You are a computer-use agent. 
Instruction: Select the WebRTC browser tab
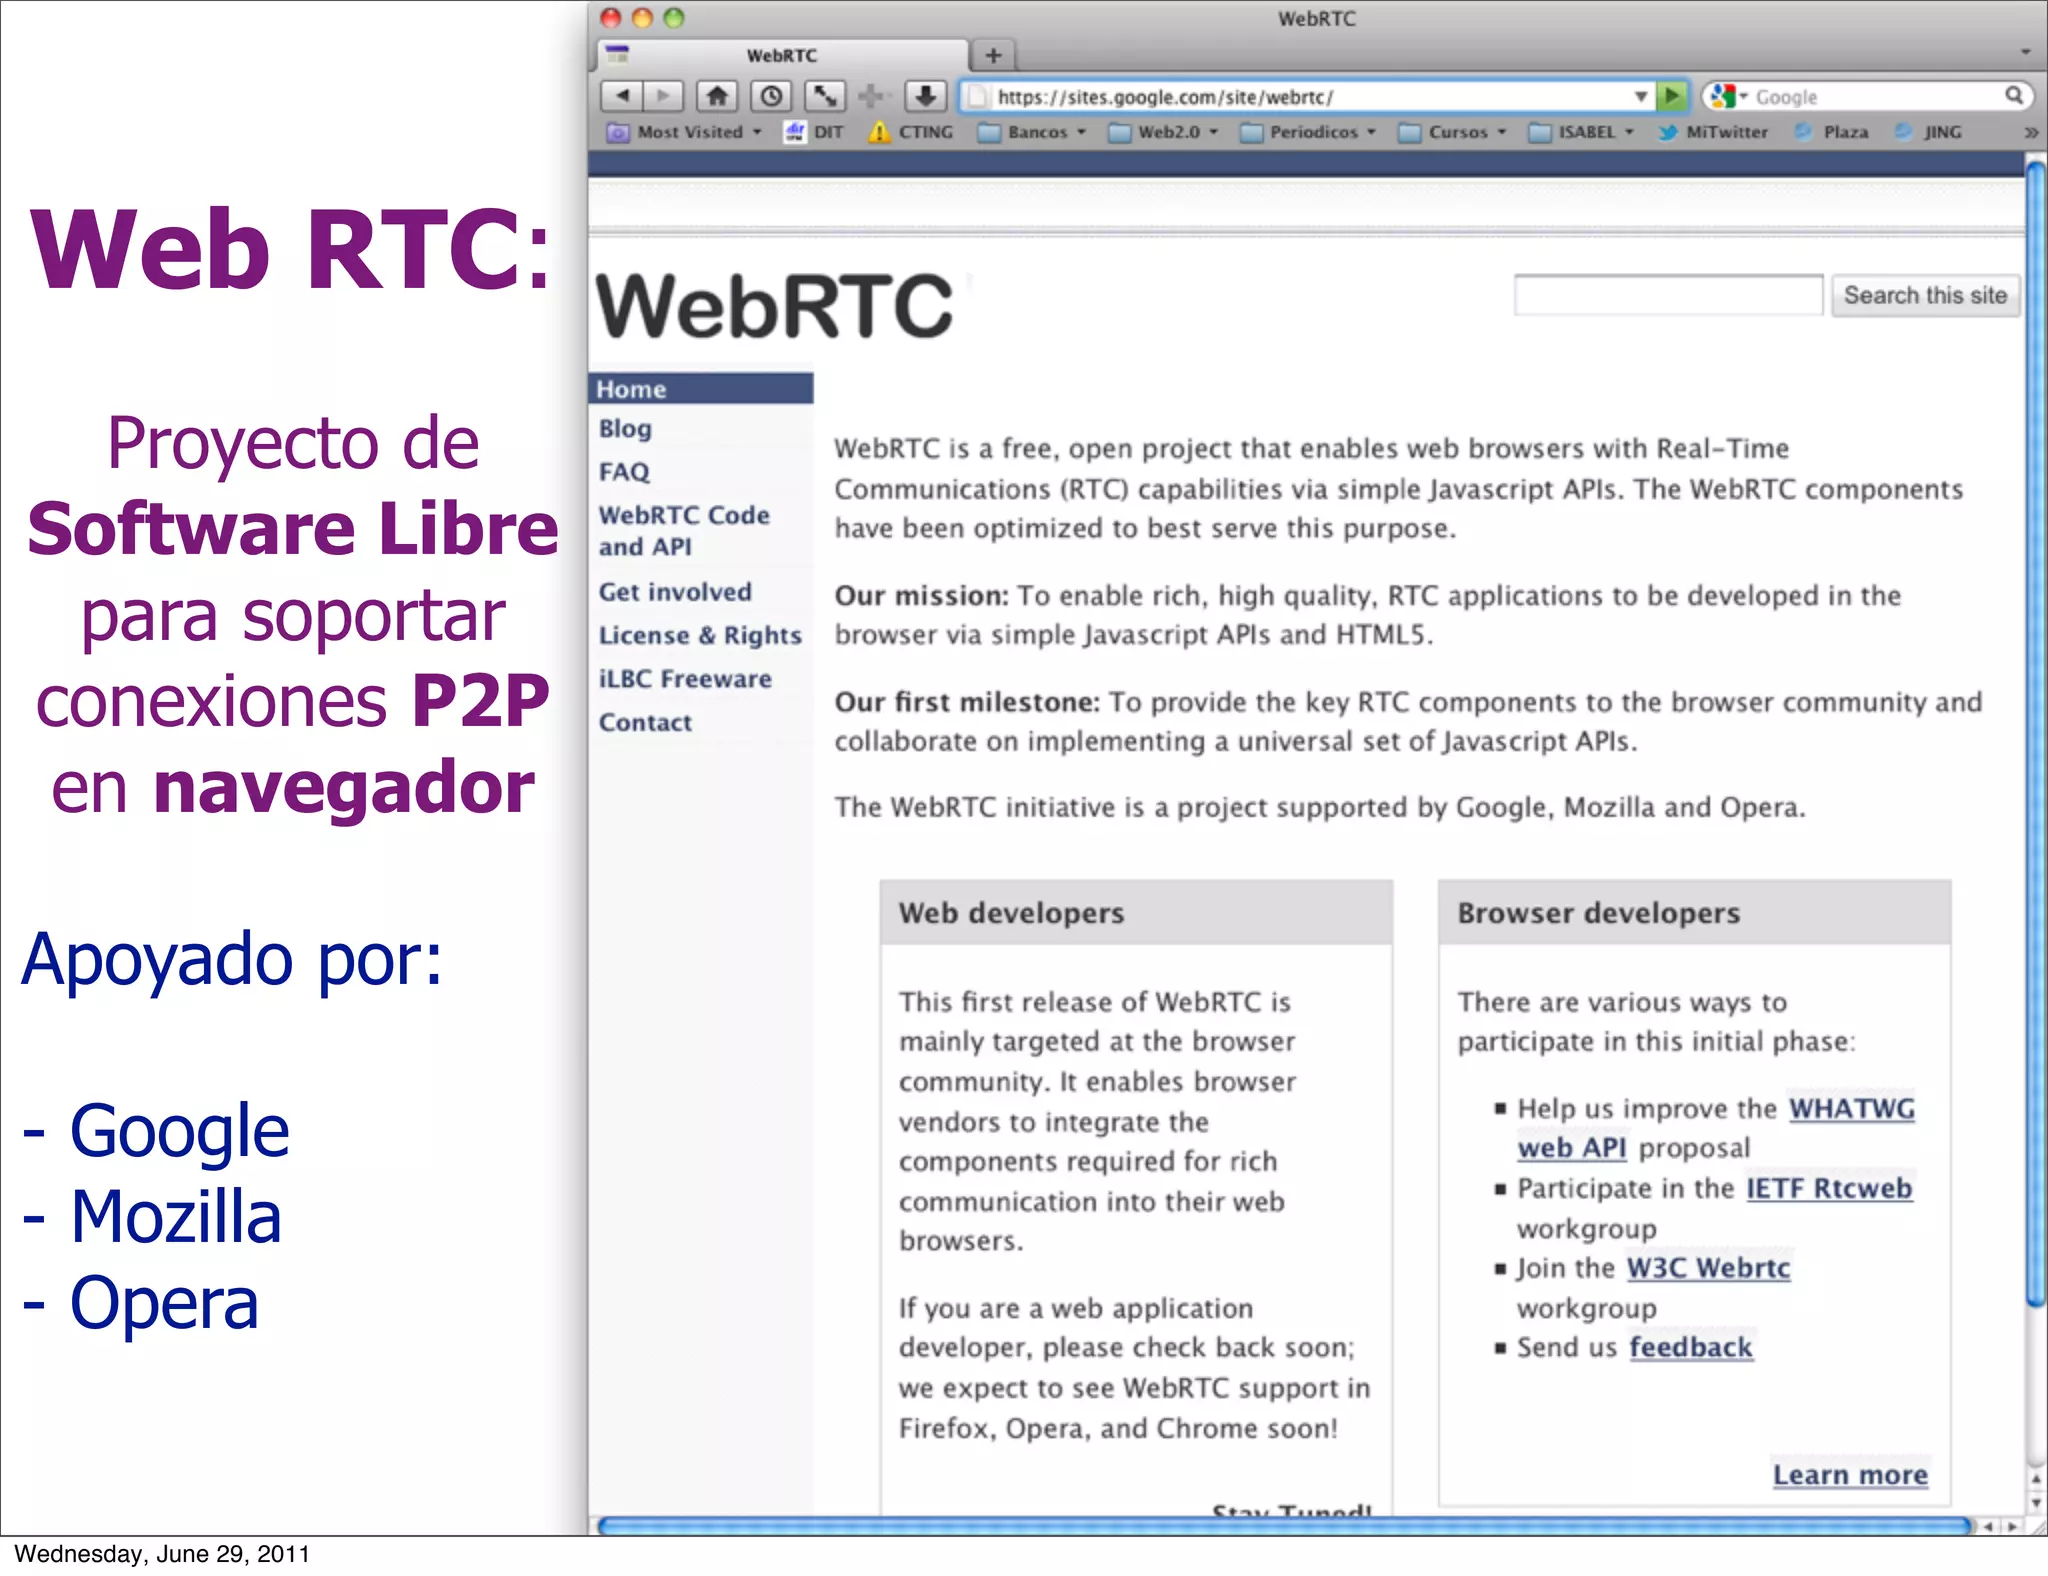[782, 55]
